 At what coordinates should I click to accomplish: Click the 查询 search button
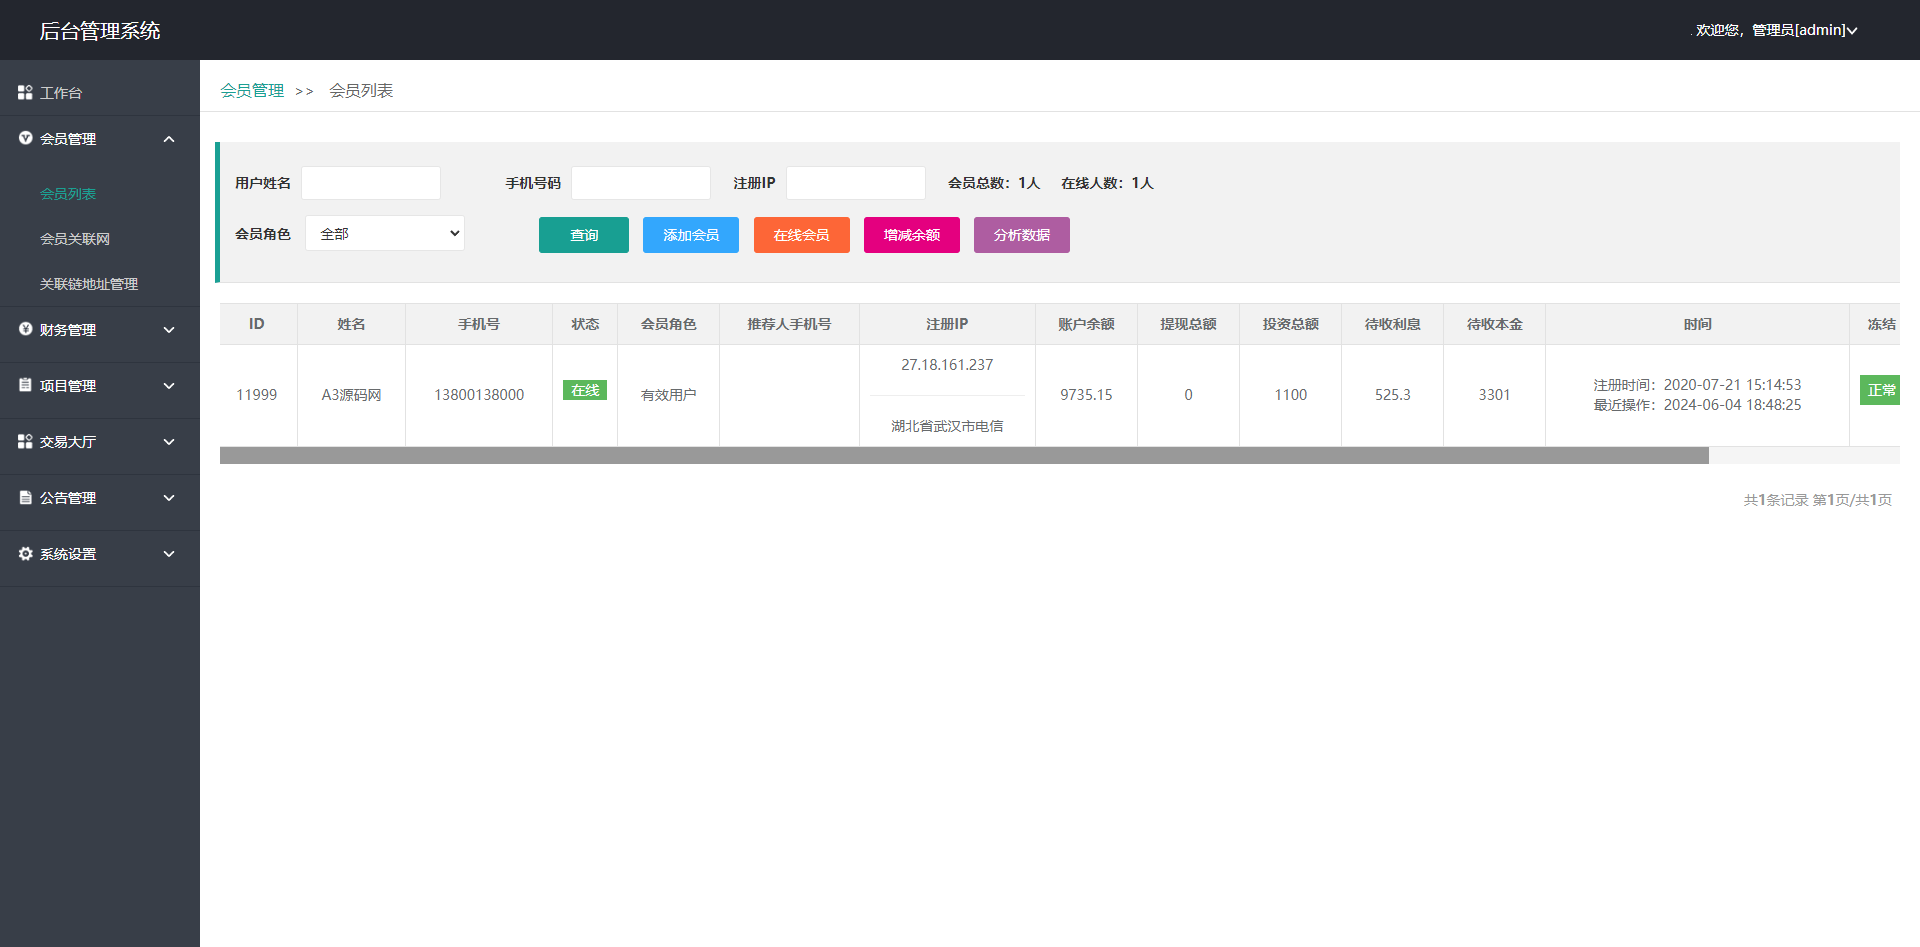coord(584,235)
